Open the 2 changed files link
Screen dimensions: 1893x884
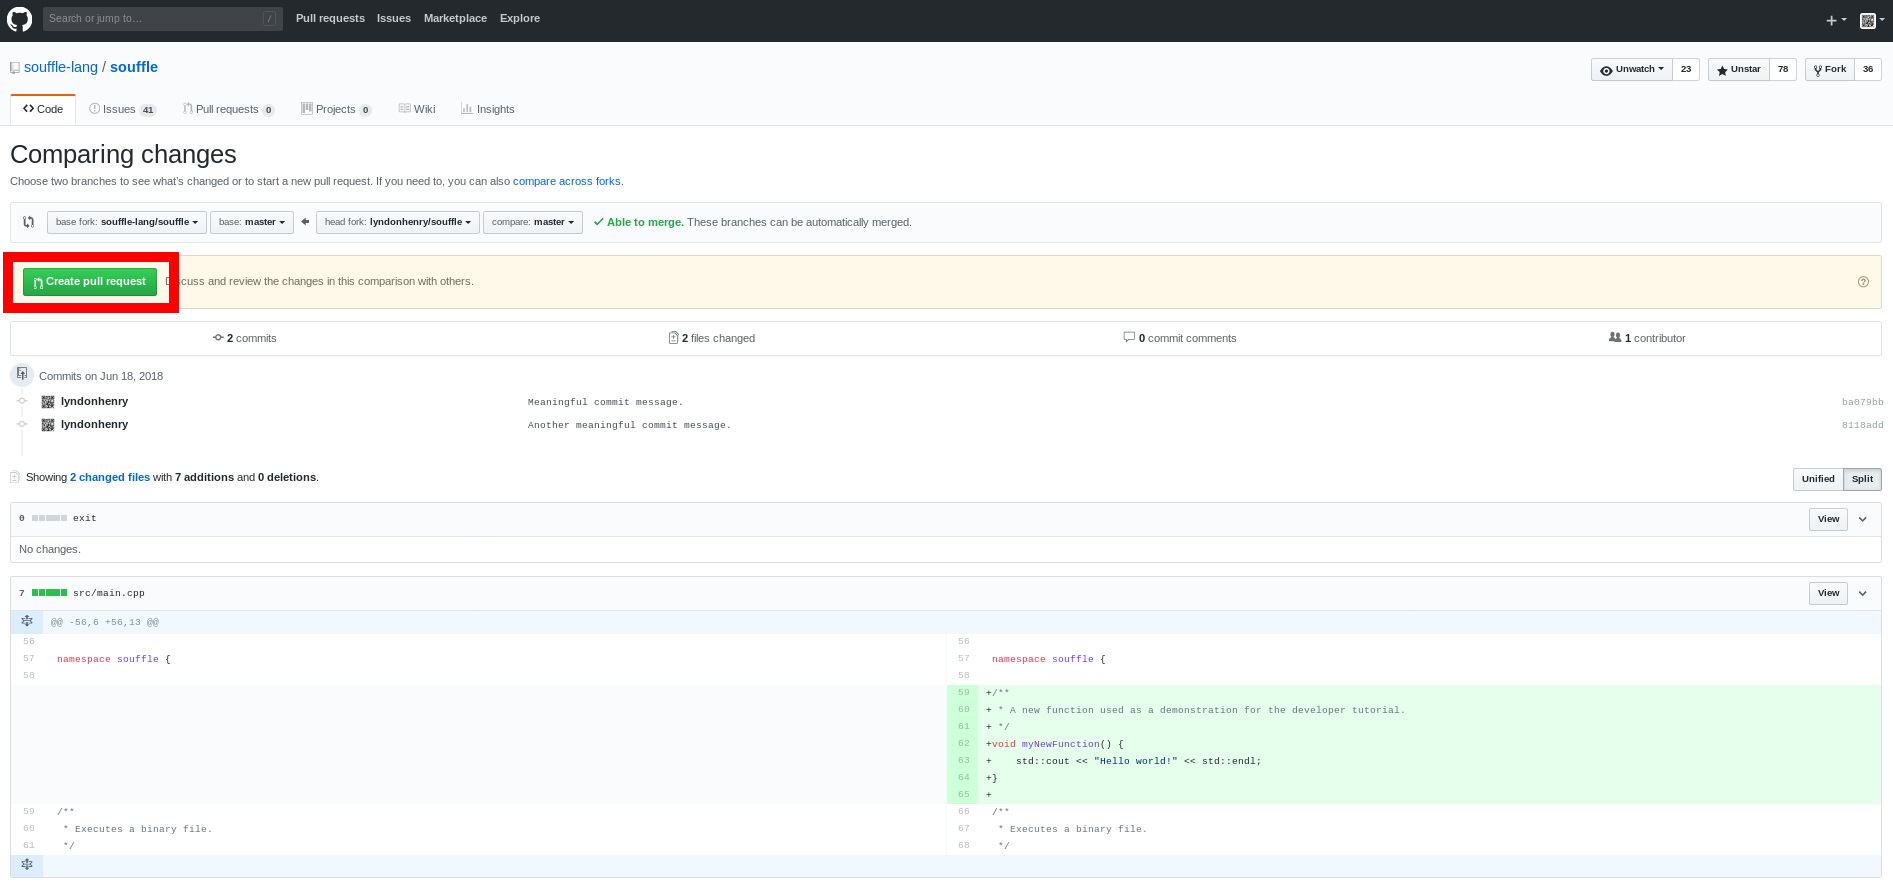110,477
